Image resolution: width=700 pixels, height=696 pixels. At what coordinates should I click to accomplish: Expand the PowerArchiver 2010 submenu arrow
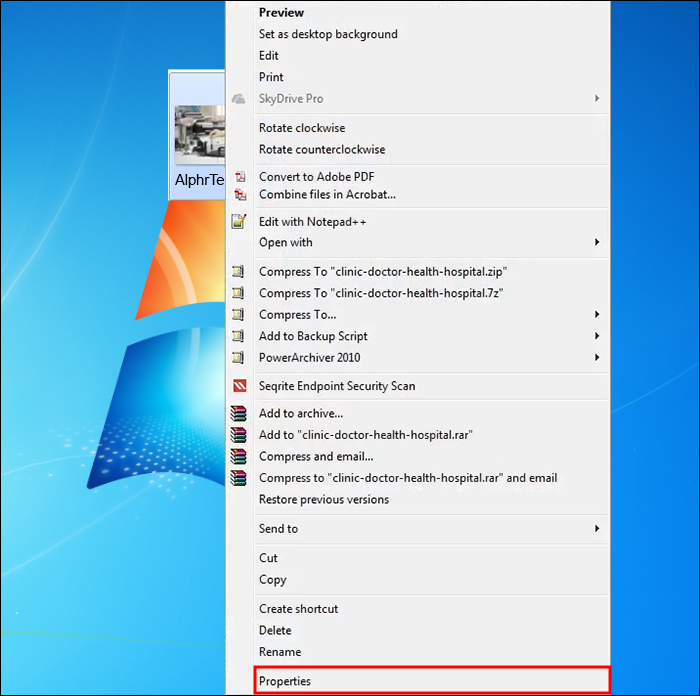597,357
